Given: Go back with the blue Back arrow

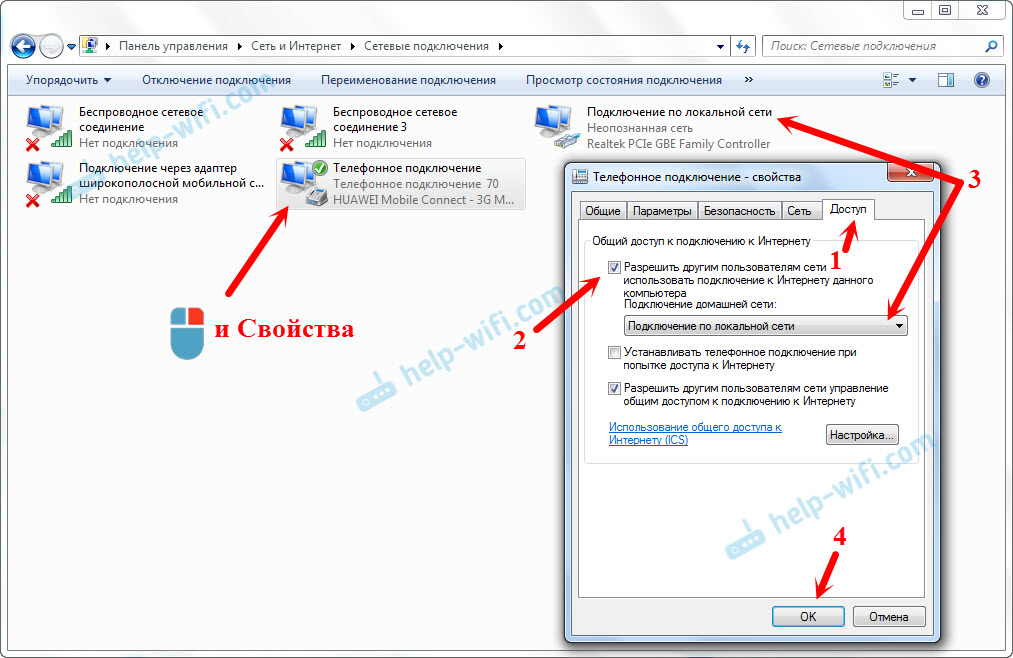Looking at the screenshot, I should point(23,46).
